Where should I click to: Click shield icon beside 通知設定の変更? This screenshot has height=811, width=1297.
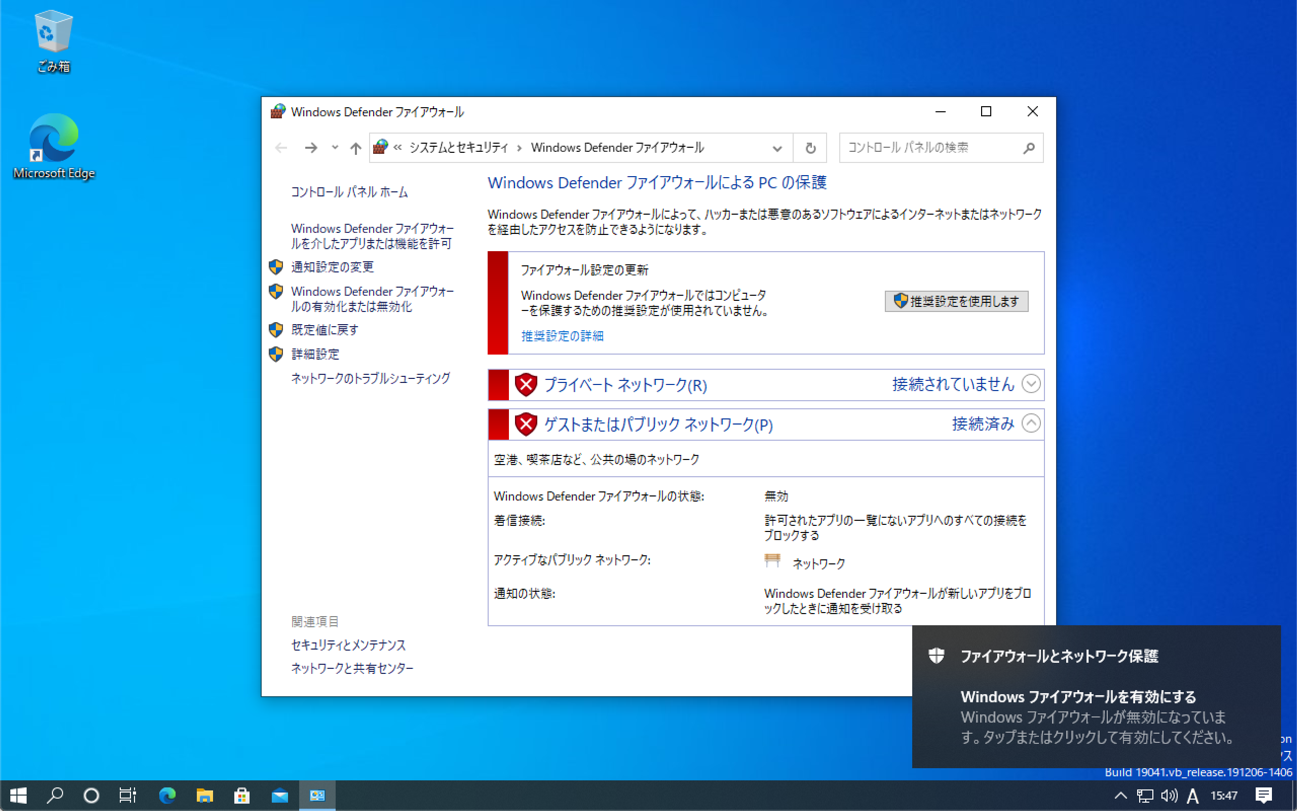(x=276, y=267)
